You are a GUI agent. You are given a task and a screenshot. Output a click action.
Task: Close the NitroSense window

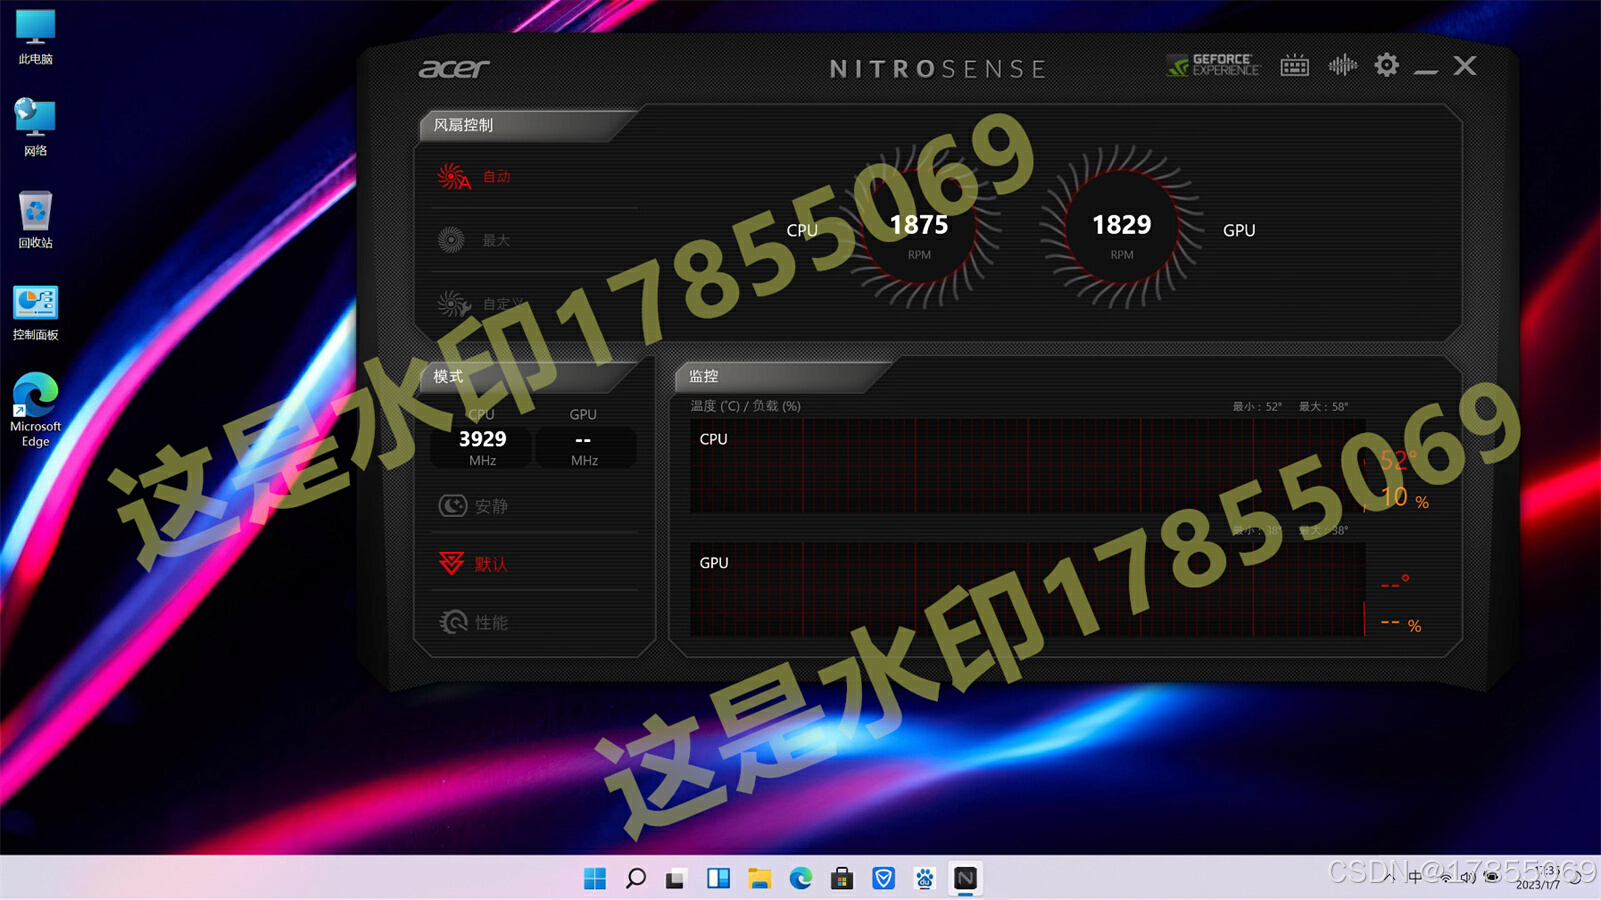(x=1465, y=66)
